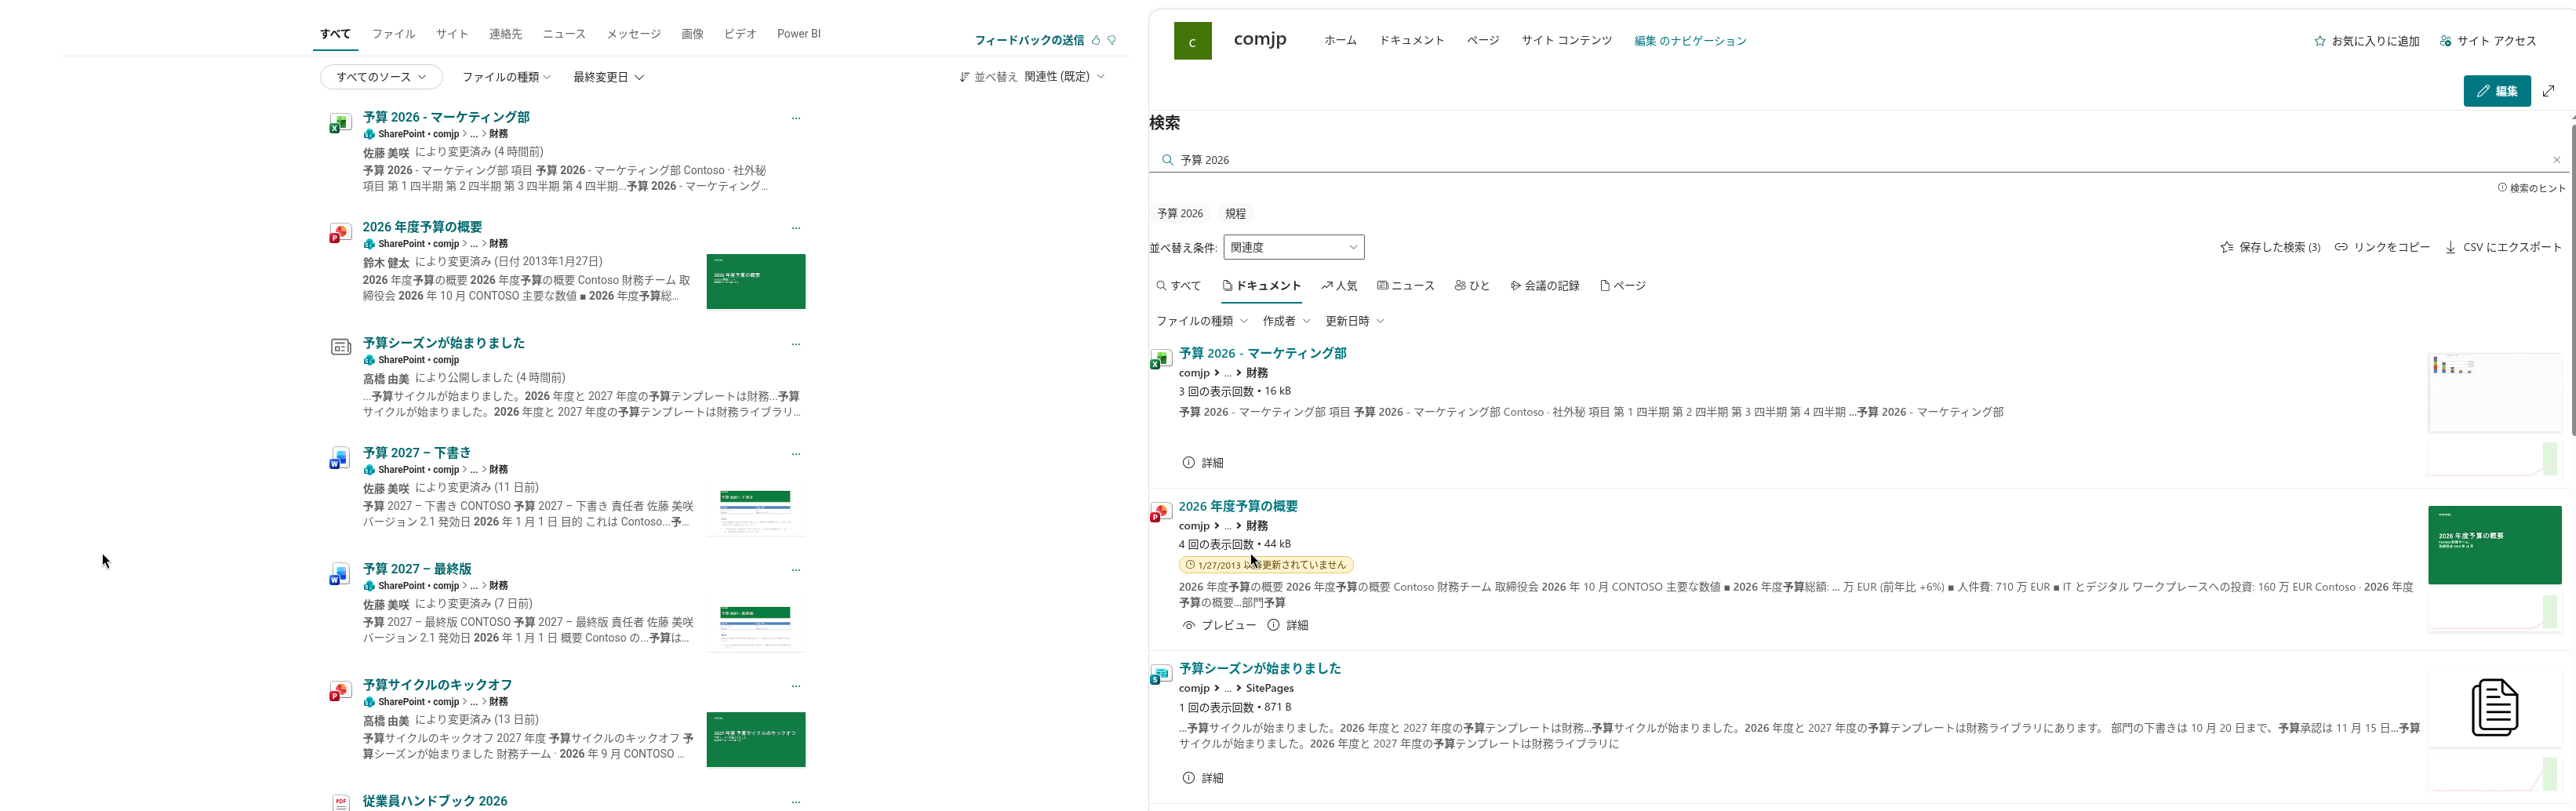Screen dimensions: 2576x811
Task: Open 検索のヒント search hints
Action: coord(2531,188)
